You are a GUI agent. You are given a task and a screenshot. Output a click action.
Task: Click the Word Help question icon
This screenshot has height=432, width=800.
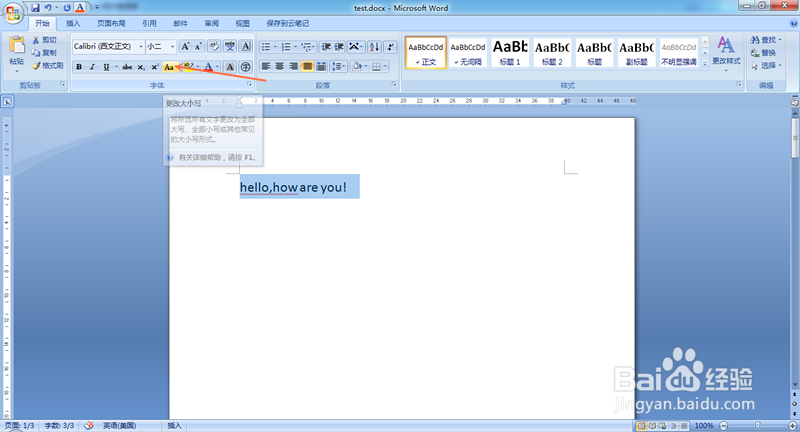click(793, 23)
